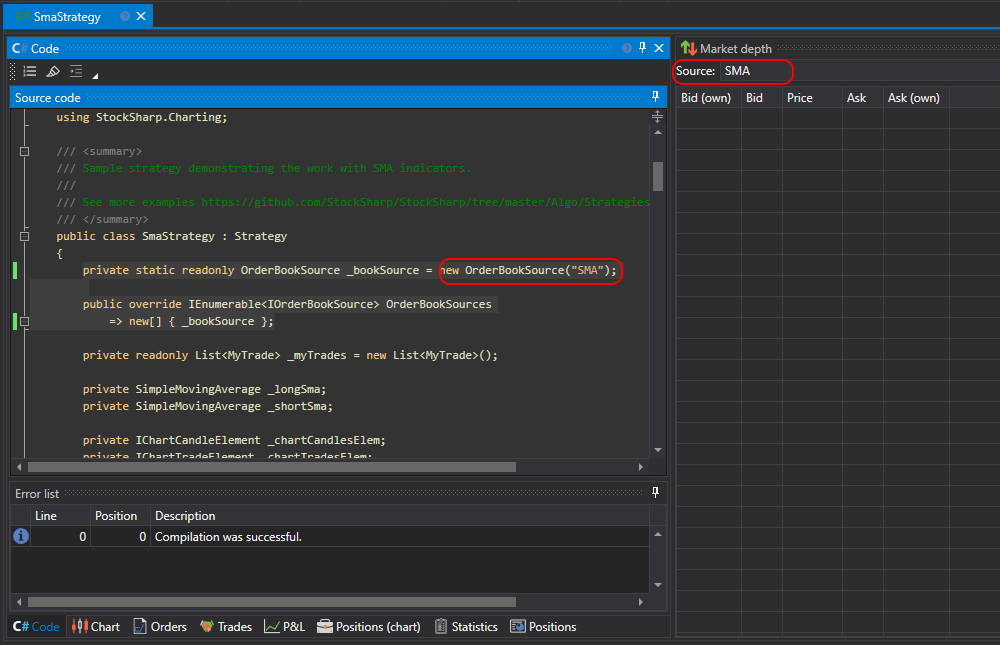Viewport: 1000px width, 645px height.
Task: Click the help icon on the SmaStrategy tab
Action: point(125,16)
